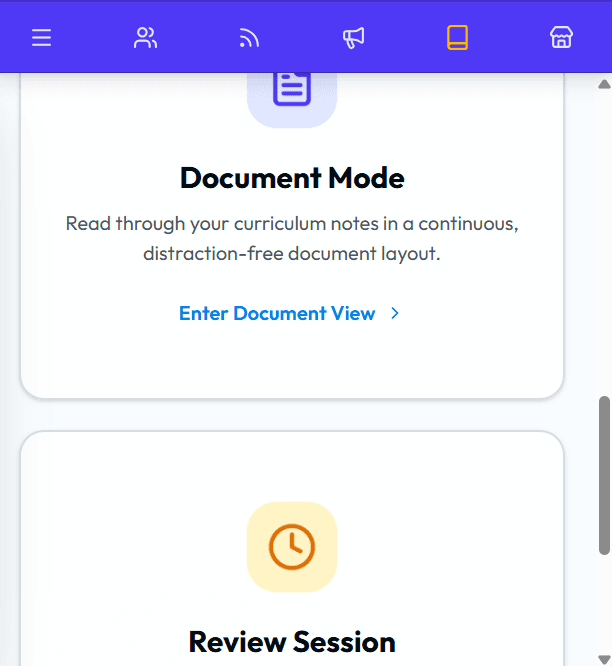Open the store/shop icon

[561, 38]
